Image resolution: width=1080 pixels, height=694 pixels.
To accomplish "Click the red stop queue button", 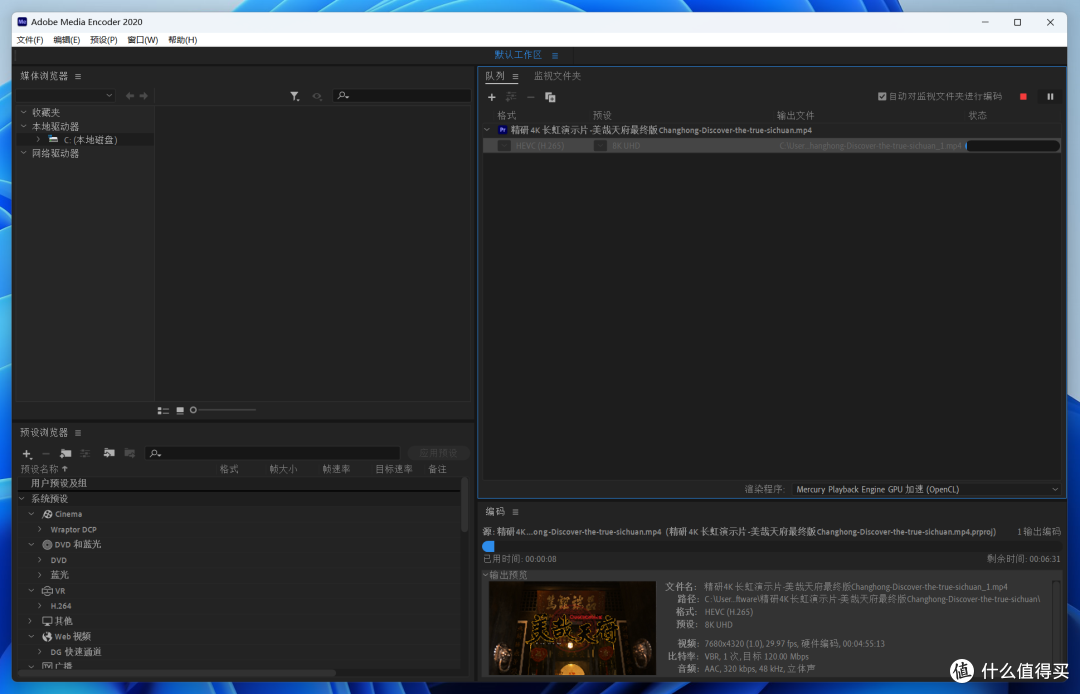I will pos(1023,97).
